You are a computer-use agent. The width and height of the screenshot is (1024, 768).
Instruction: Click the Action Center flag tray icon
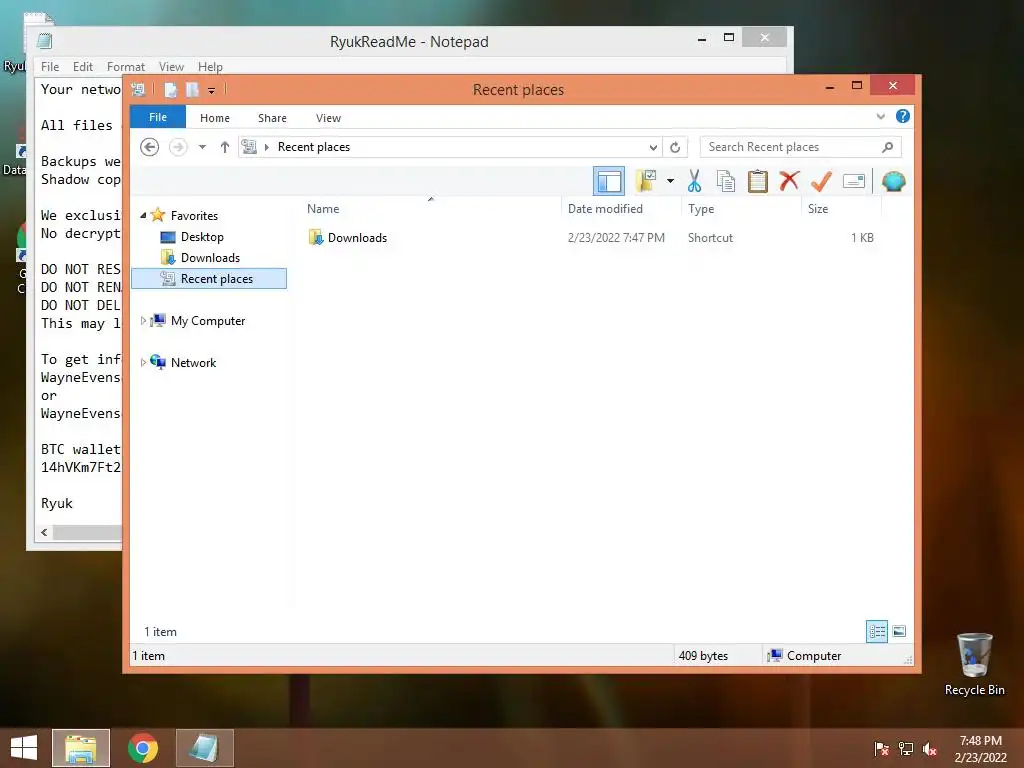882,749
